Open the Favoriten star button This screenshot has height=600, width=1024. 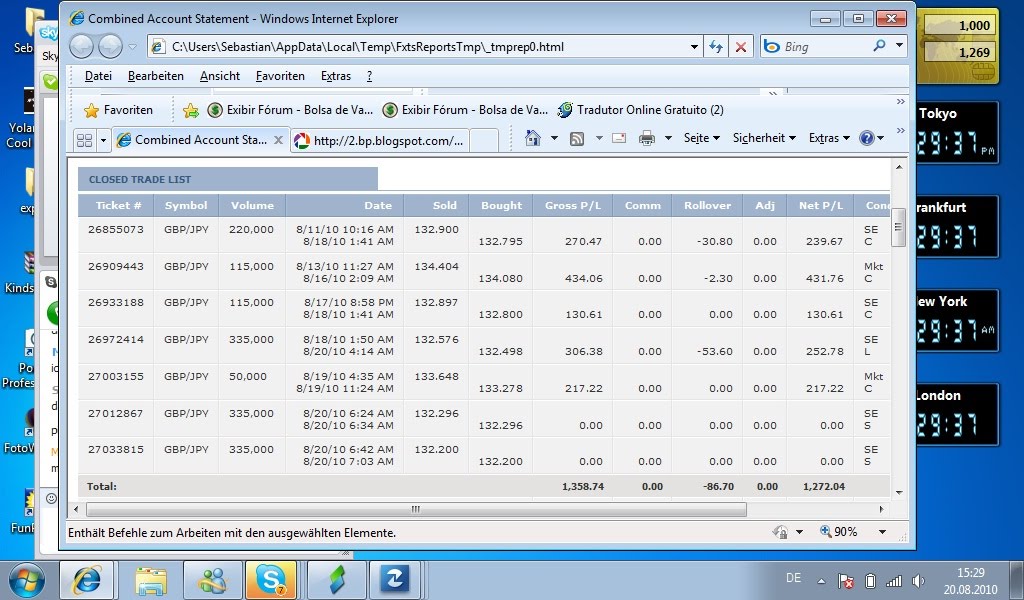[x=118, y=110]
